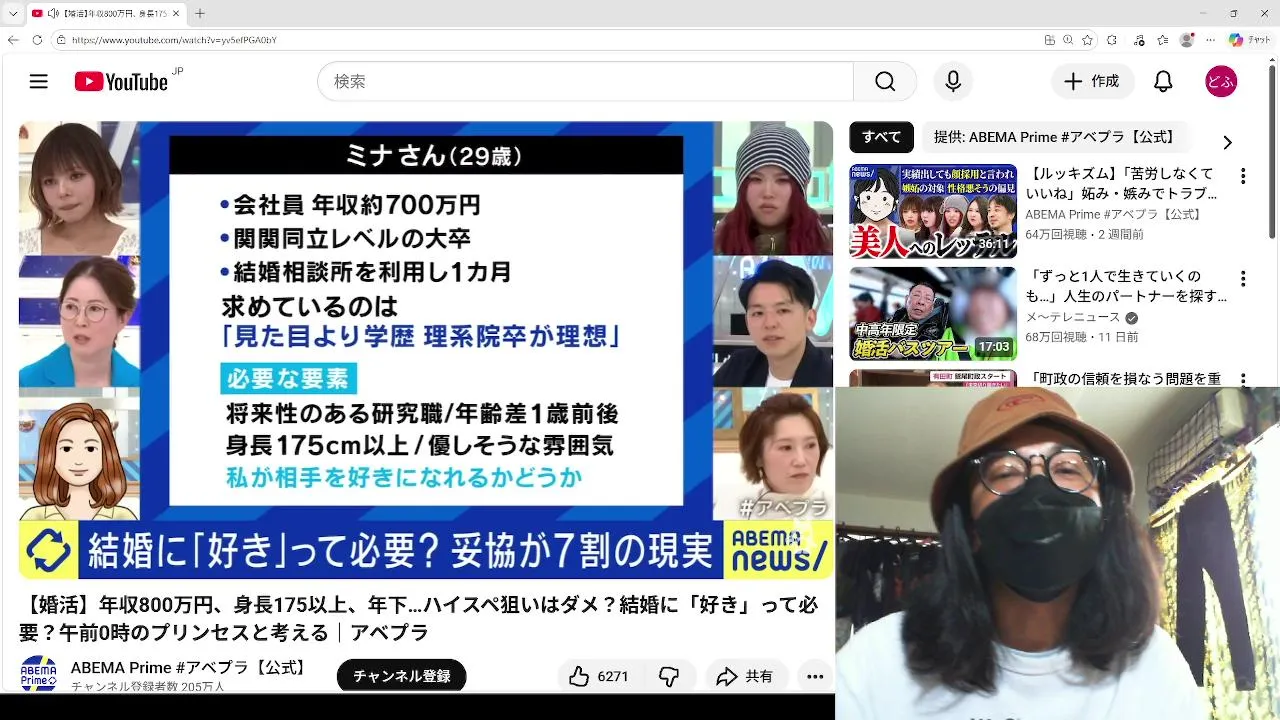Open the YouTube hamburger guide menu
This screenshot has width=1280, height=720.
click(39, 81)
